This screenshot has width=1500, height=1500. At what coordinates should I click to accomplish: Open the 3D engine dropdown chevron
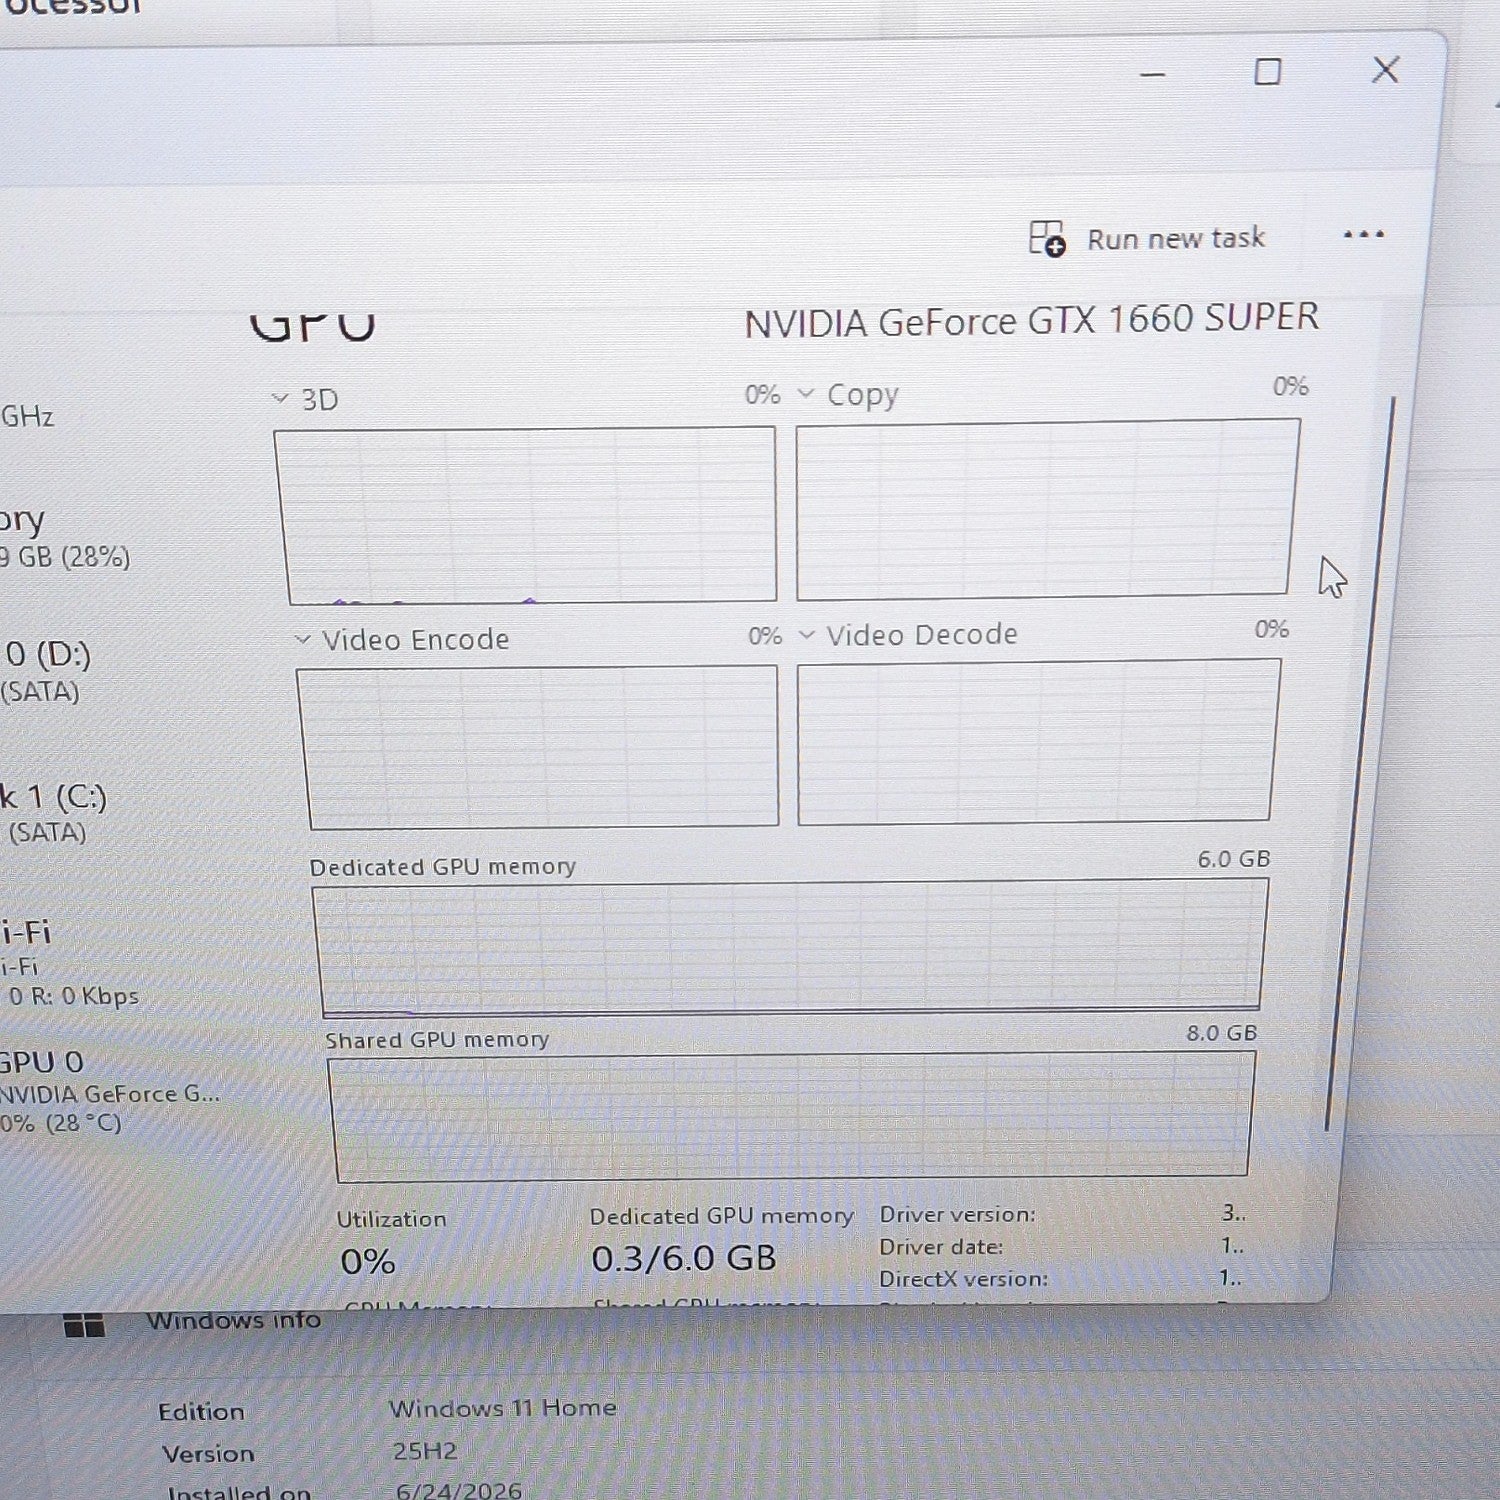point(280,399)
